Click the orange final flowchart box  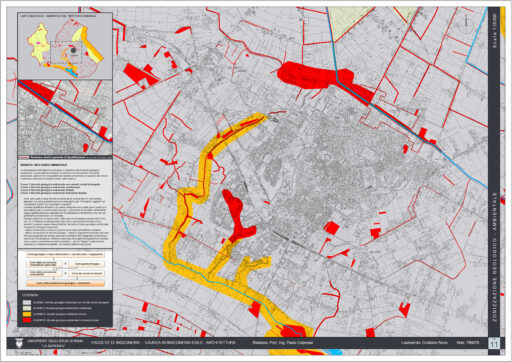tap(65, 283)
